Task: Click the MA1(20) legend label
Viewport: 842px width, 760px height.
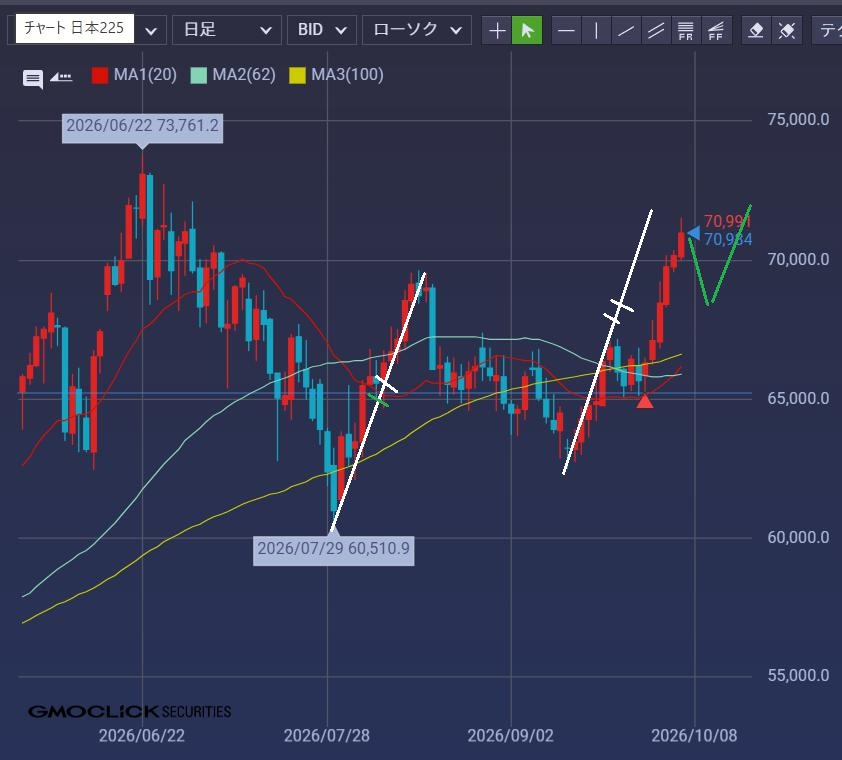Action: [x=145, y=75]
